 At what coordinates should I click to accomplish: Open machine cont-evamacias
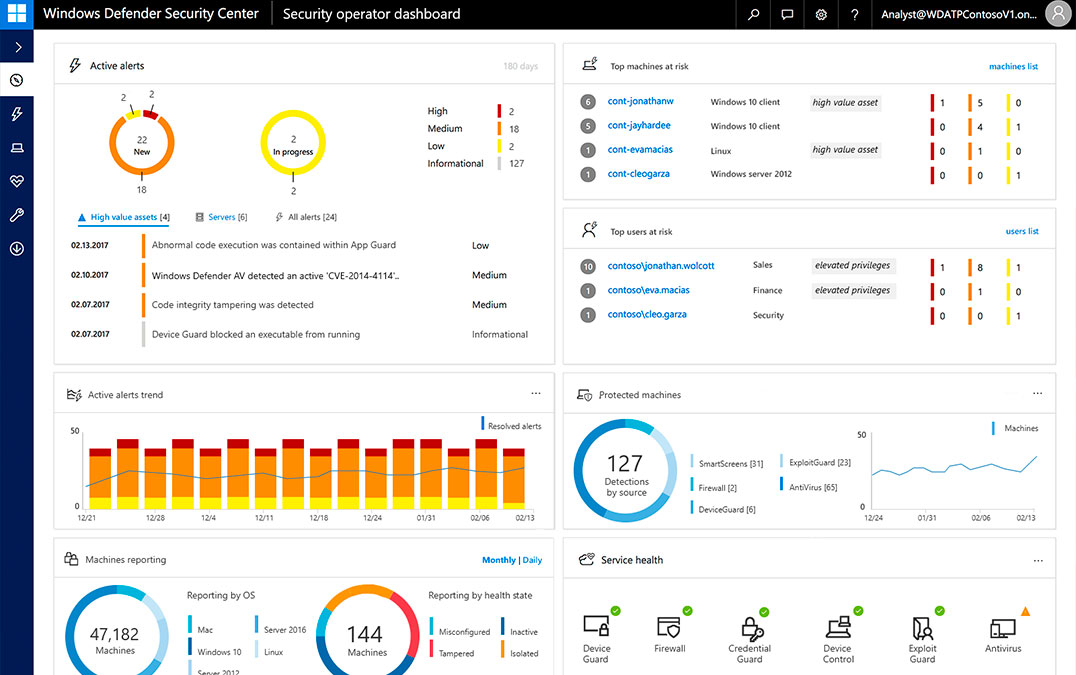click(640, 150)
